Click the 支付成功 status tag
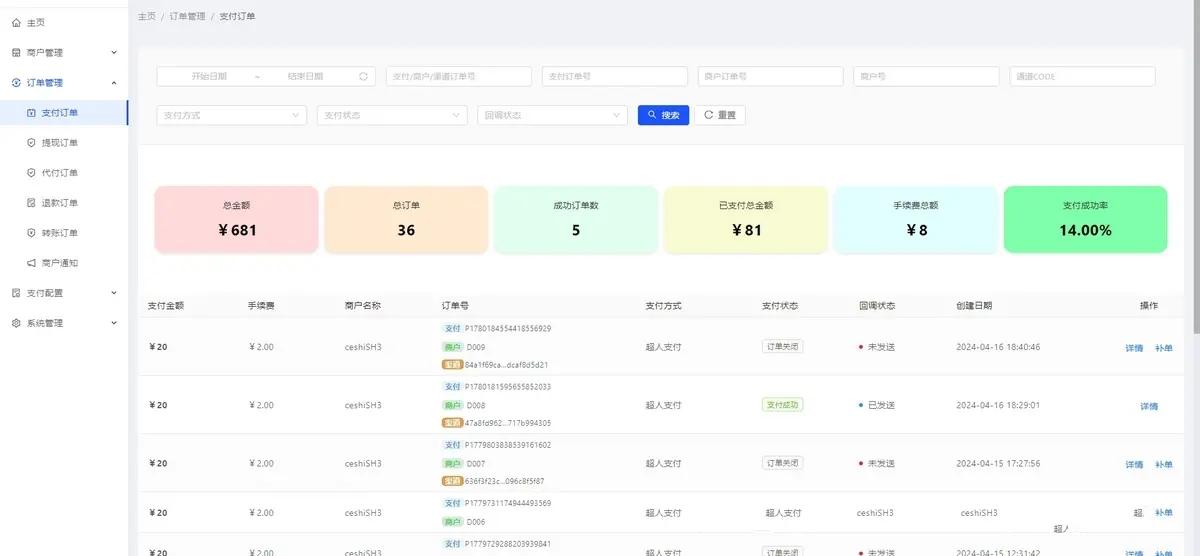 coord(782,405)
